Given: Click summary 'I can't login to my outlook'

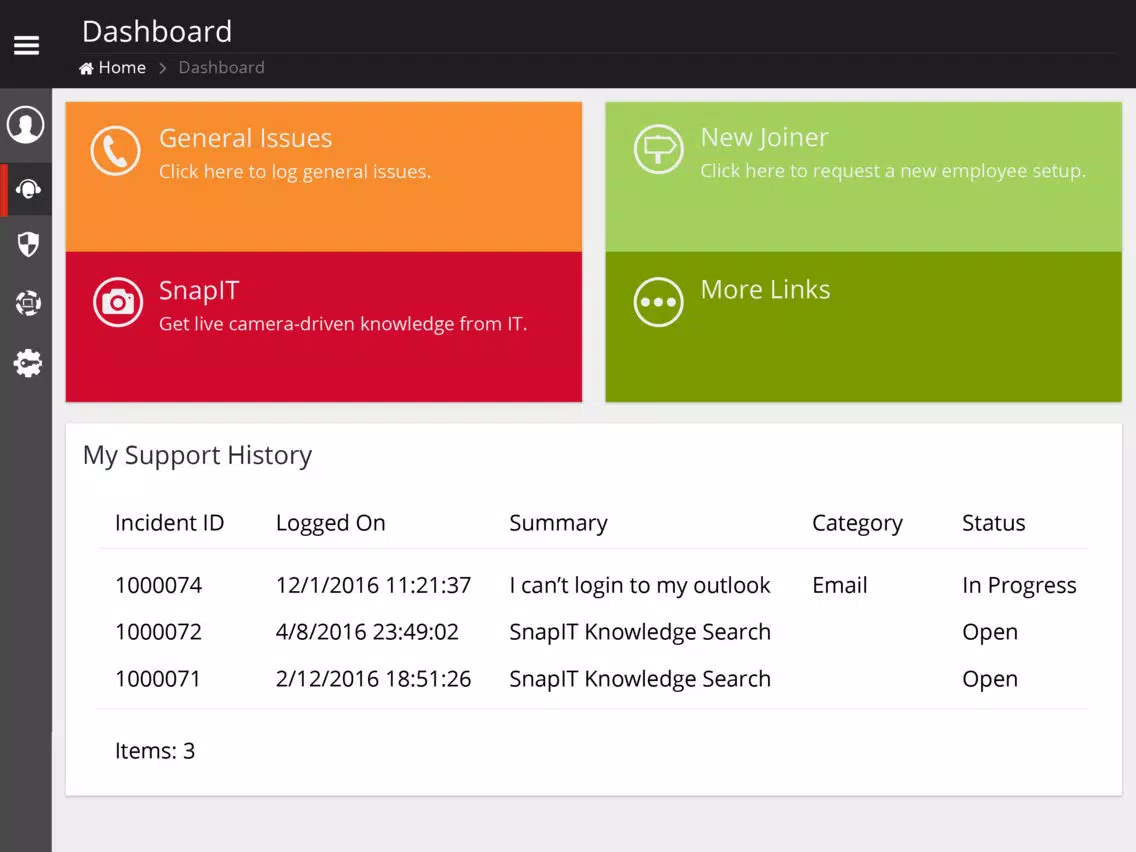Looking at the screenshot, I should [640, 585].
